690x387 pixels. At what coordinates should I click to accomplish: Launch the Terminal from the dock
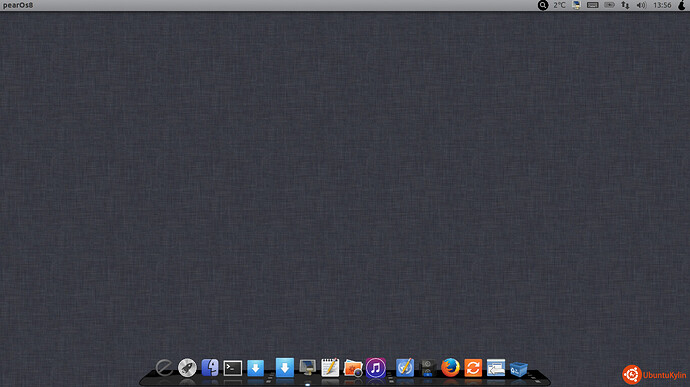pyautogui.click(x=233, y=368)
